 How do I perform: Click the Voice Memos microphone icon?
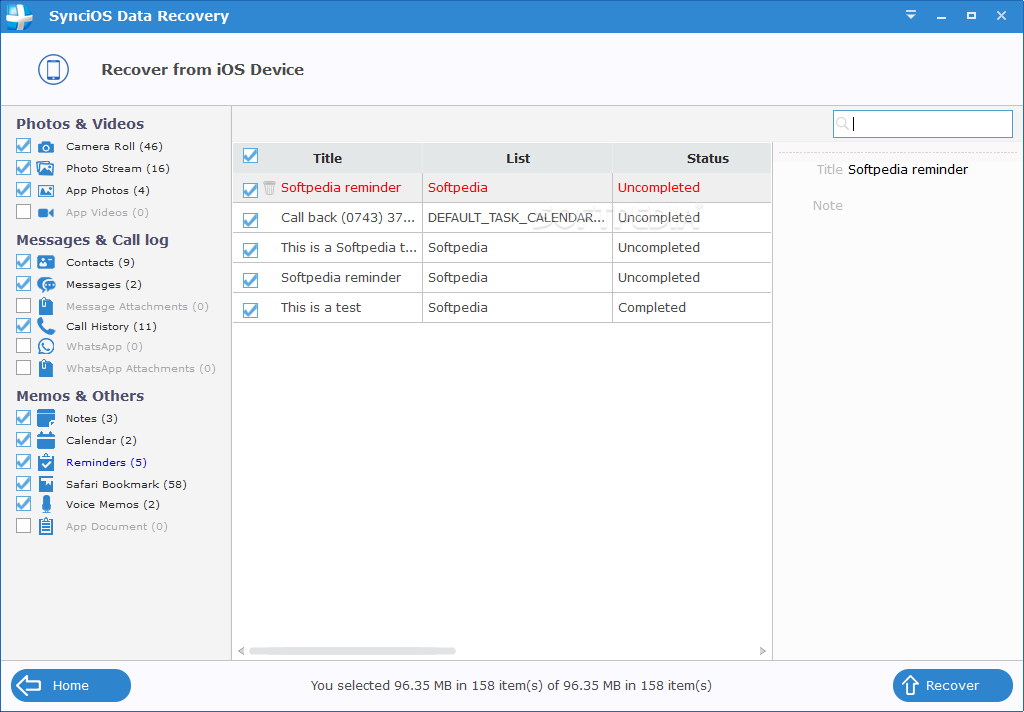coord(46,504)
